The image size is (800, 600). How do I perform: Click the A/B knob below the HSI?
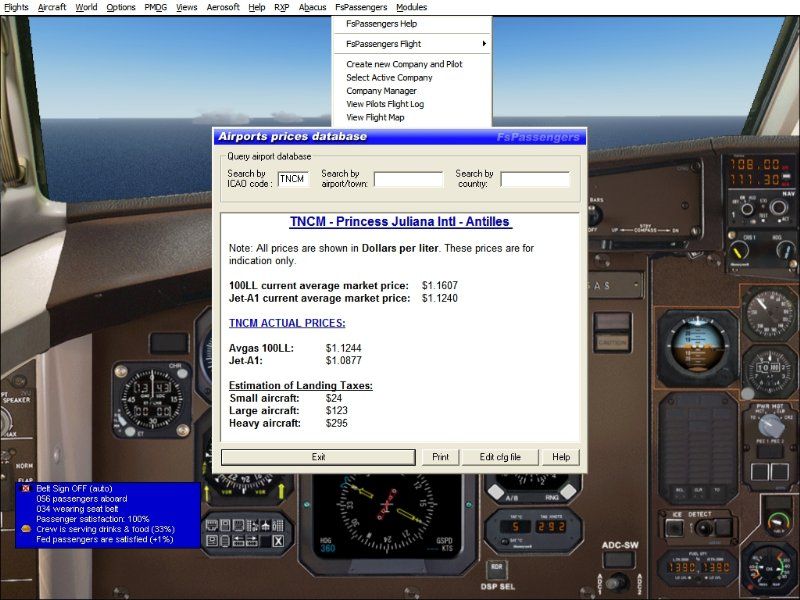click(x=496, y=491)
